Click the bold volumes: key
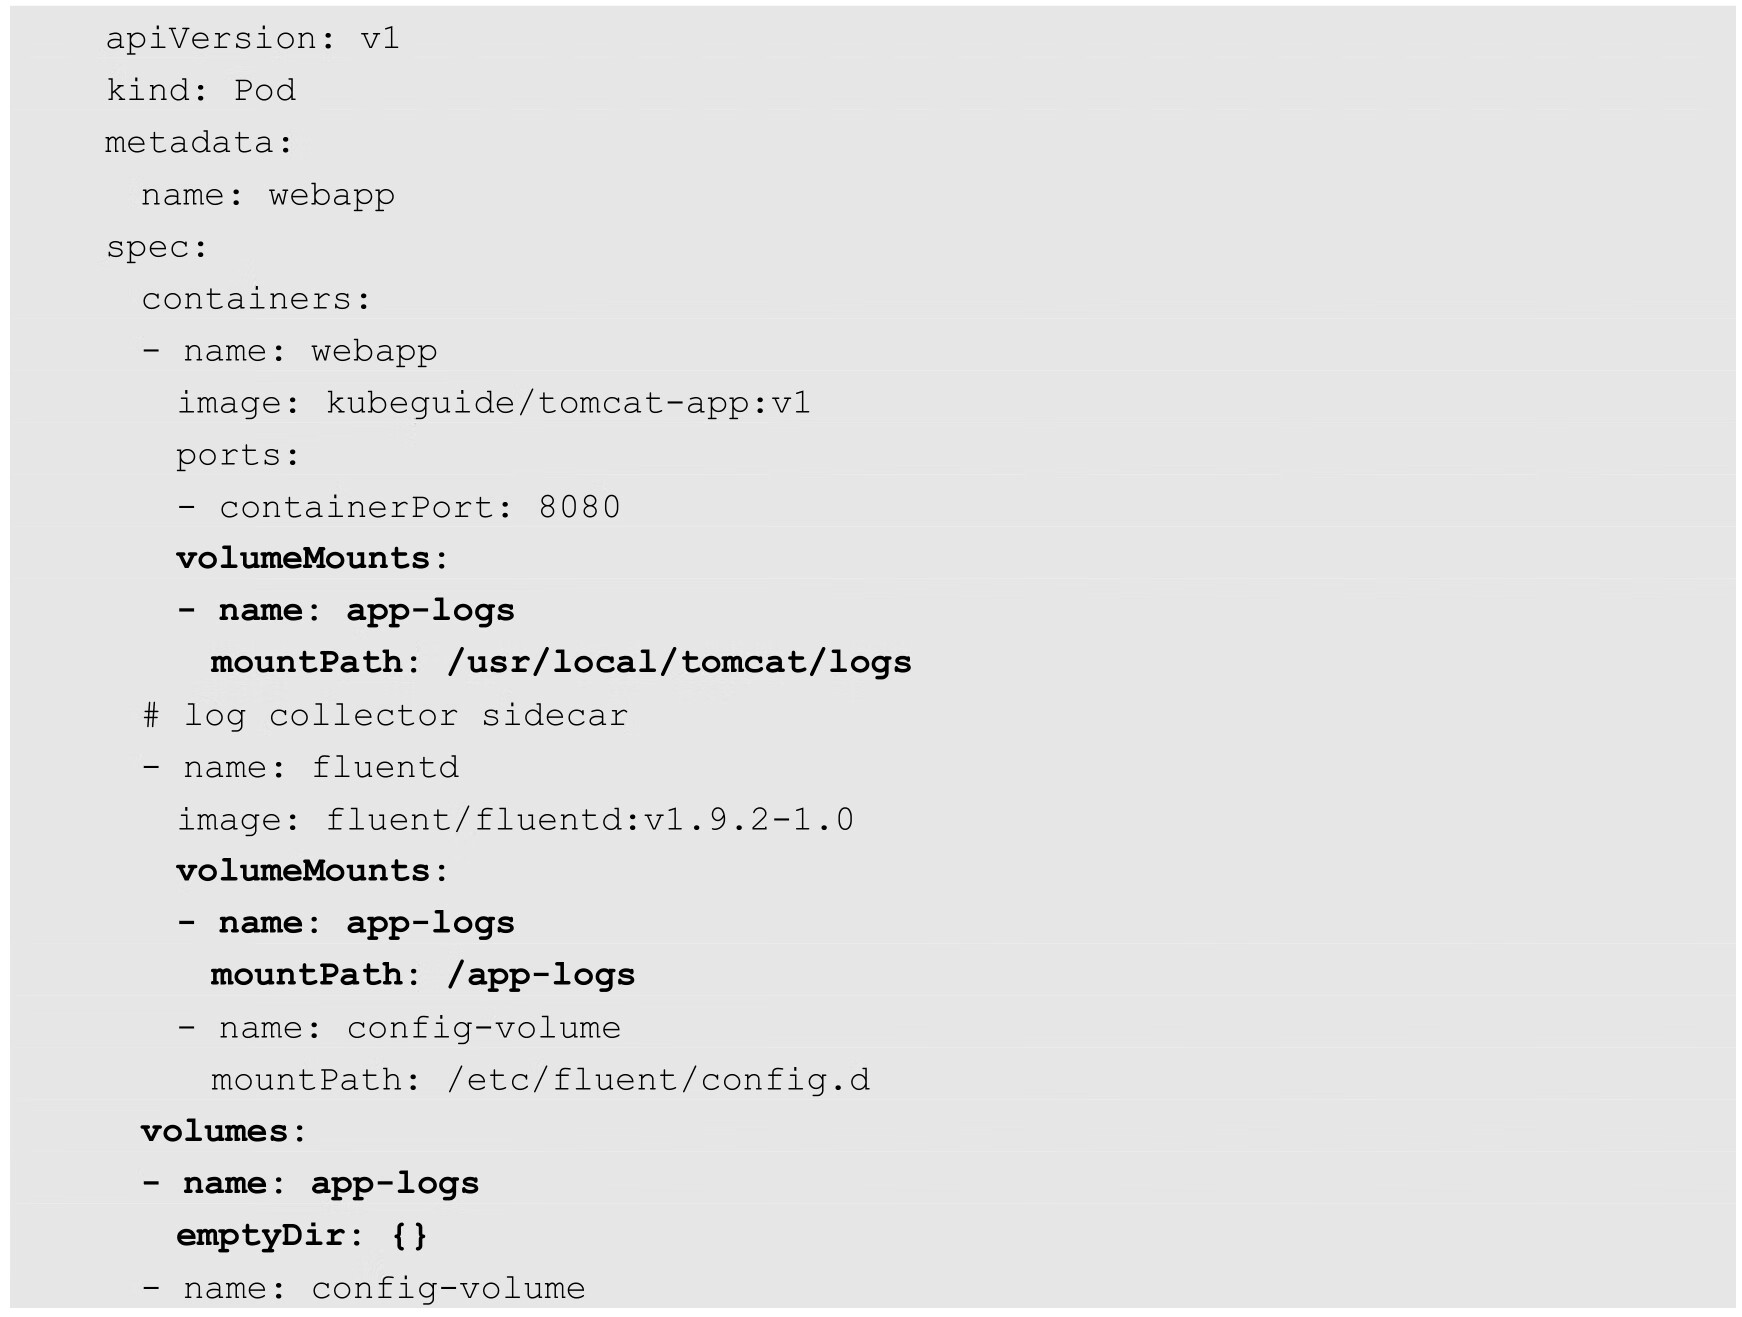This screenshot has height=1317, width=1742. (223, 1131)
